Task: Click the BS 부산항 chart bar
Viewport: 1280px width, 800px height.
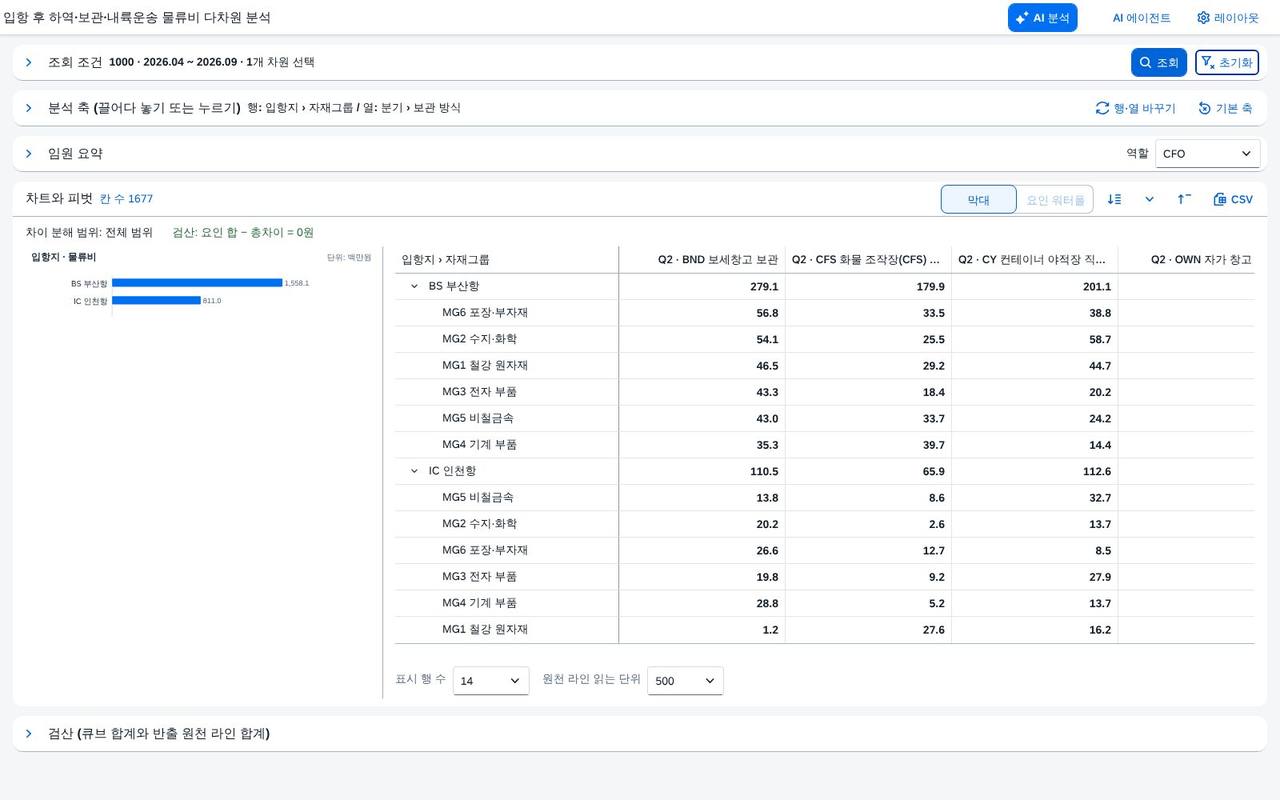Action: tap(197, 283)
